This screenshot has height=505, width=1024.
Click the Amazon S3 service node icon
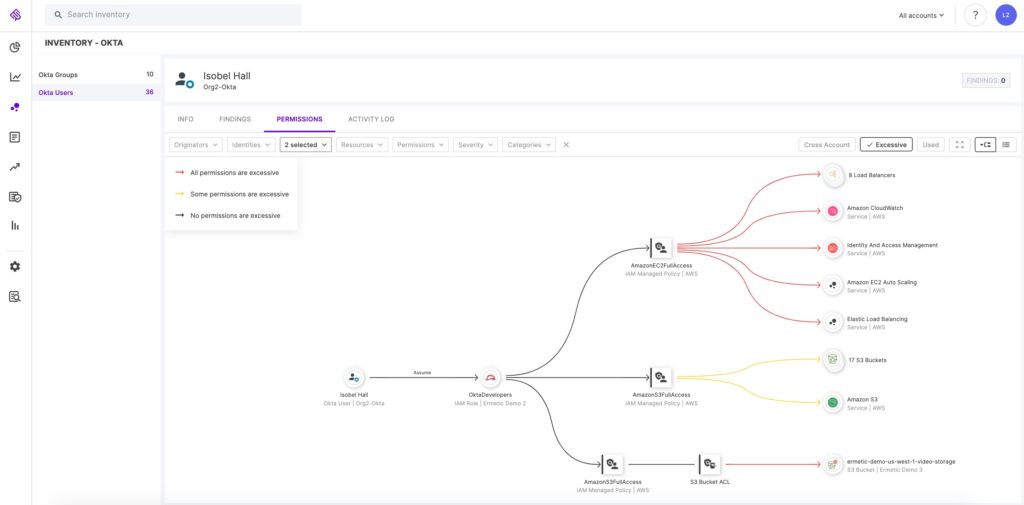click(833, 402)
